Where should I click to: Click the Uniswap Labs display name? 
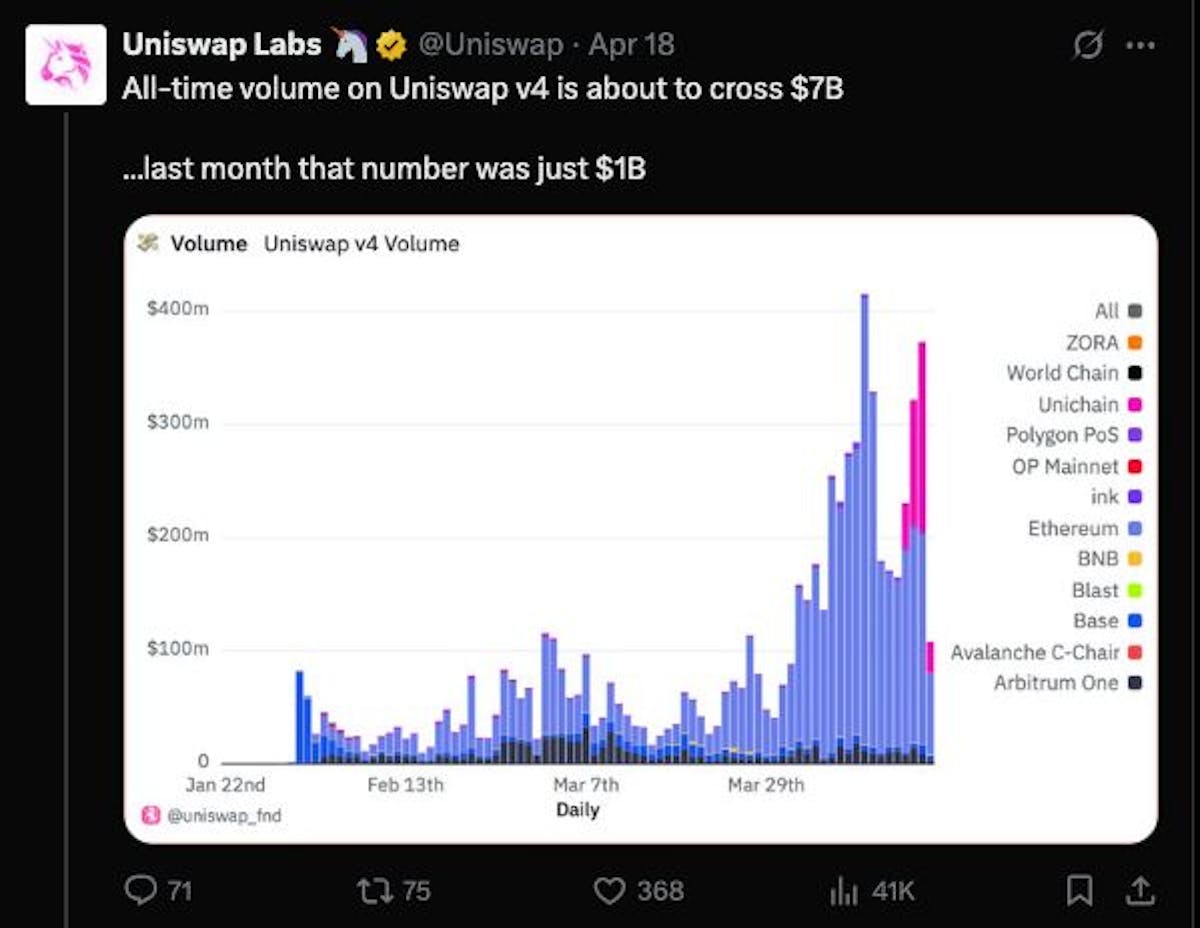click(221, 44)
